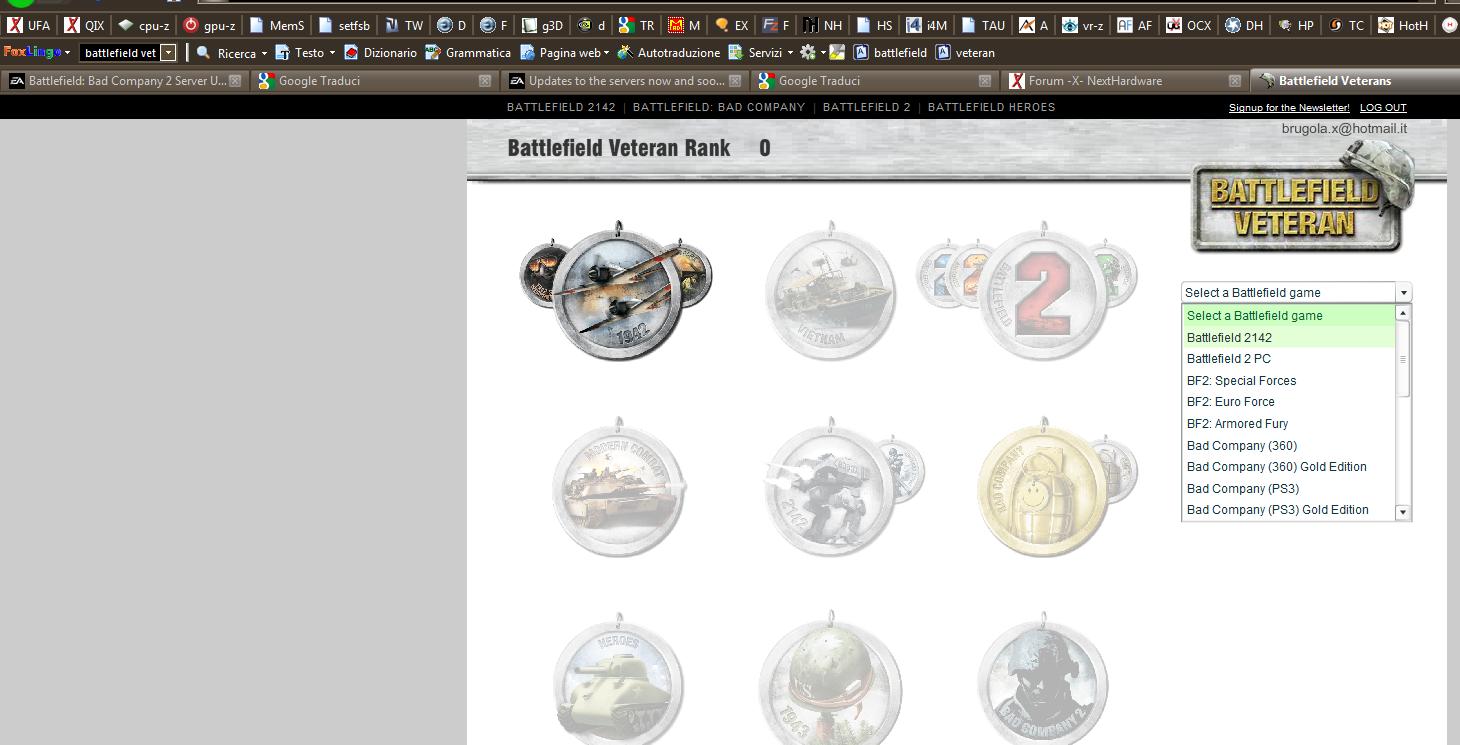Image resolution: width=1460 pixels, height=745 pixels.
Task: Choose Battlefield 2142 in the game list
Action: tap(1288, 337)
